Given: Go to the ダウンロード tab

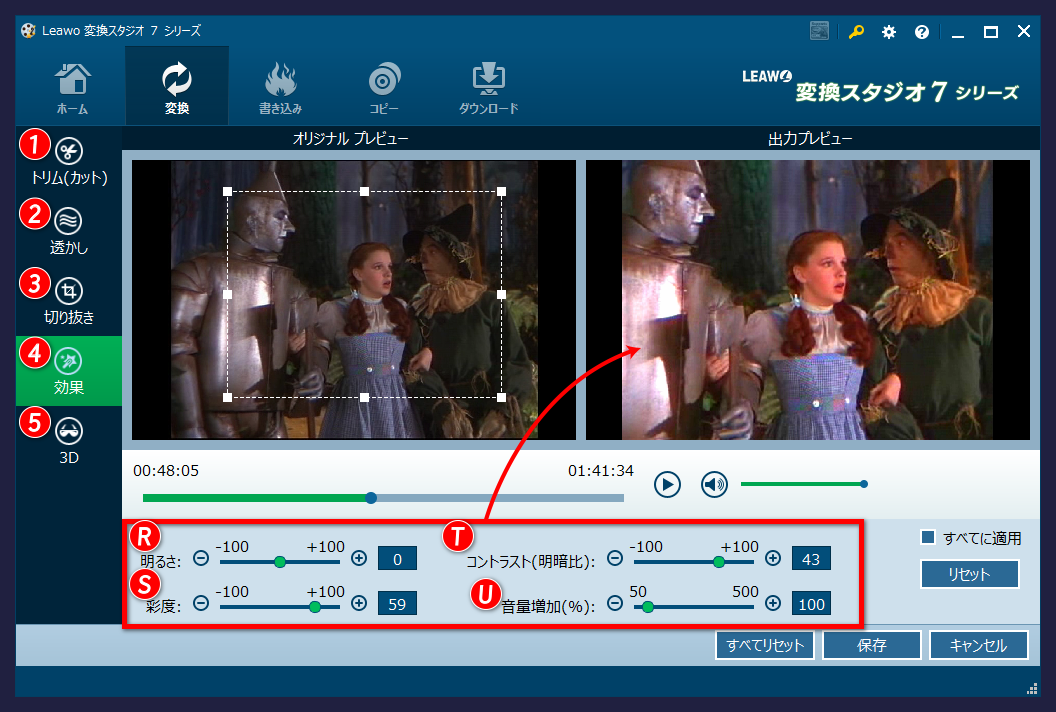Looking at the screenshot, I should [x=489, y=88].
